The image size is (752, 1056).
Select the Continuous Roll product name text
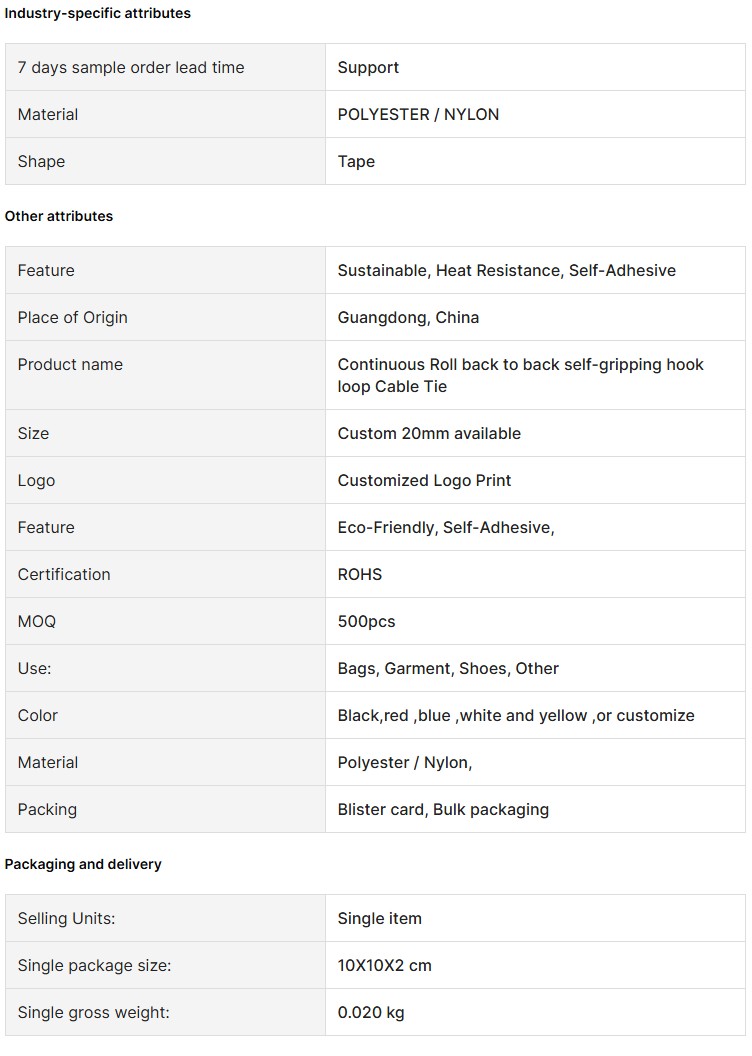tap(520, 375)
